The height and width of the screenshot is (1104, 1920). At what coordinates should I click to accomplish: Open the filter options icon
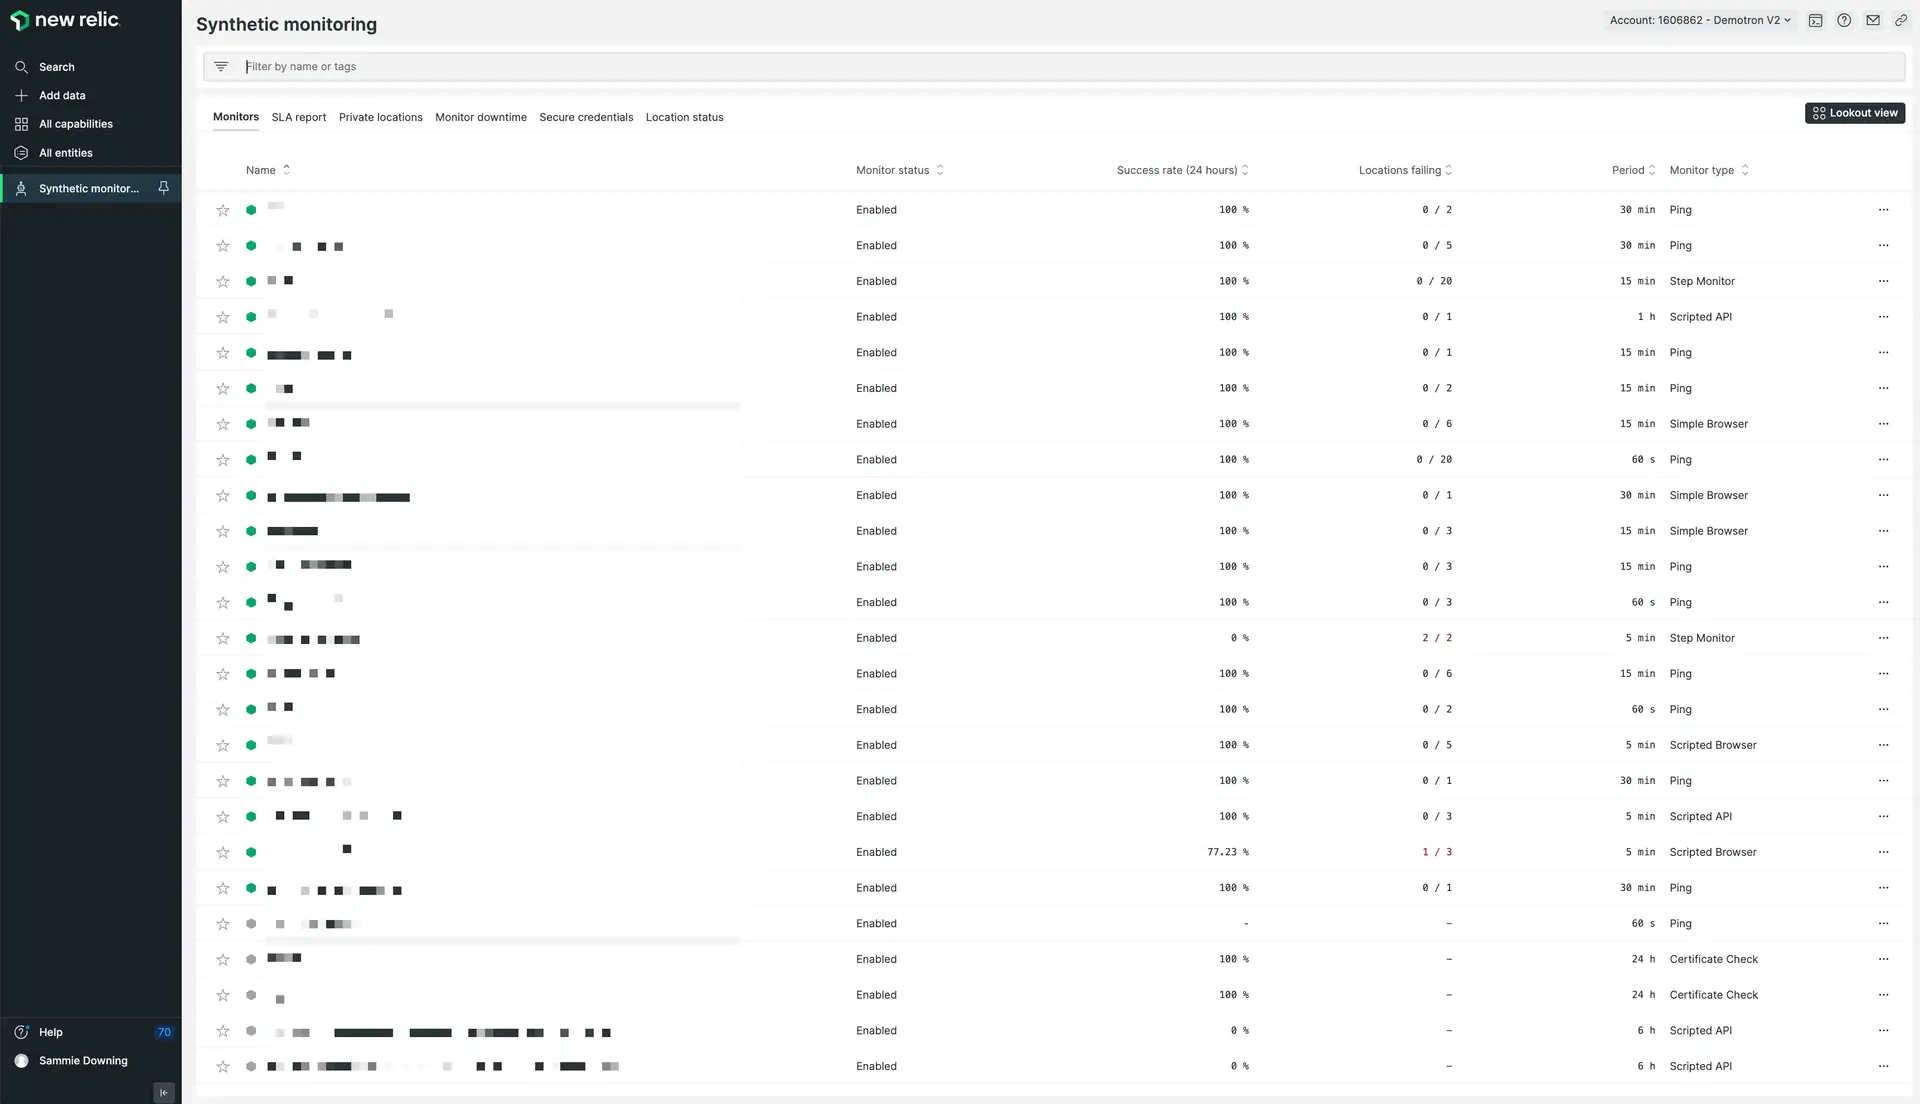[x=221, y=66]
